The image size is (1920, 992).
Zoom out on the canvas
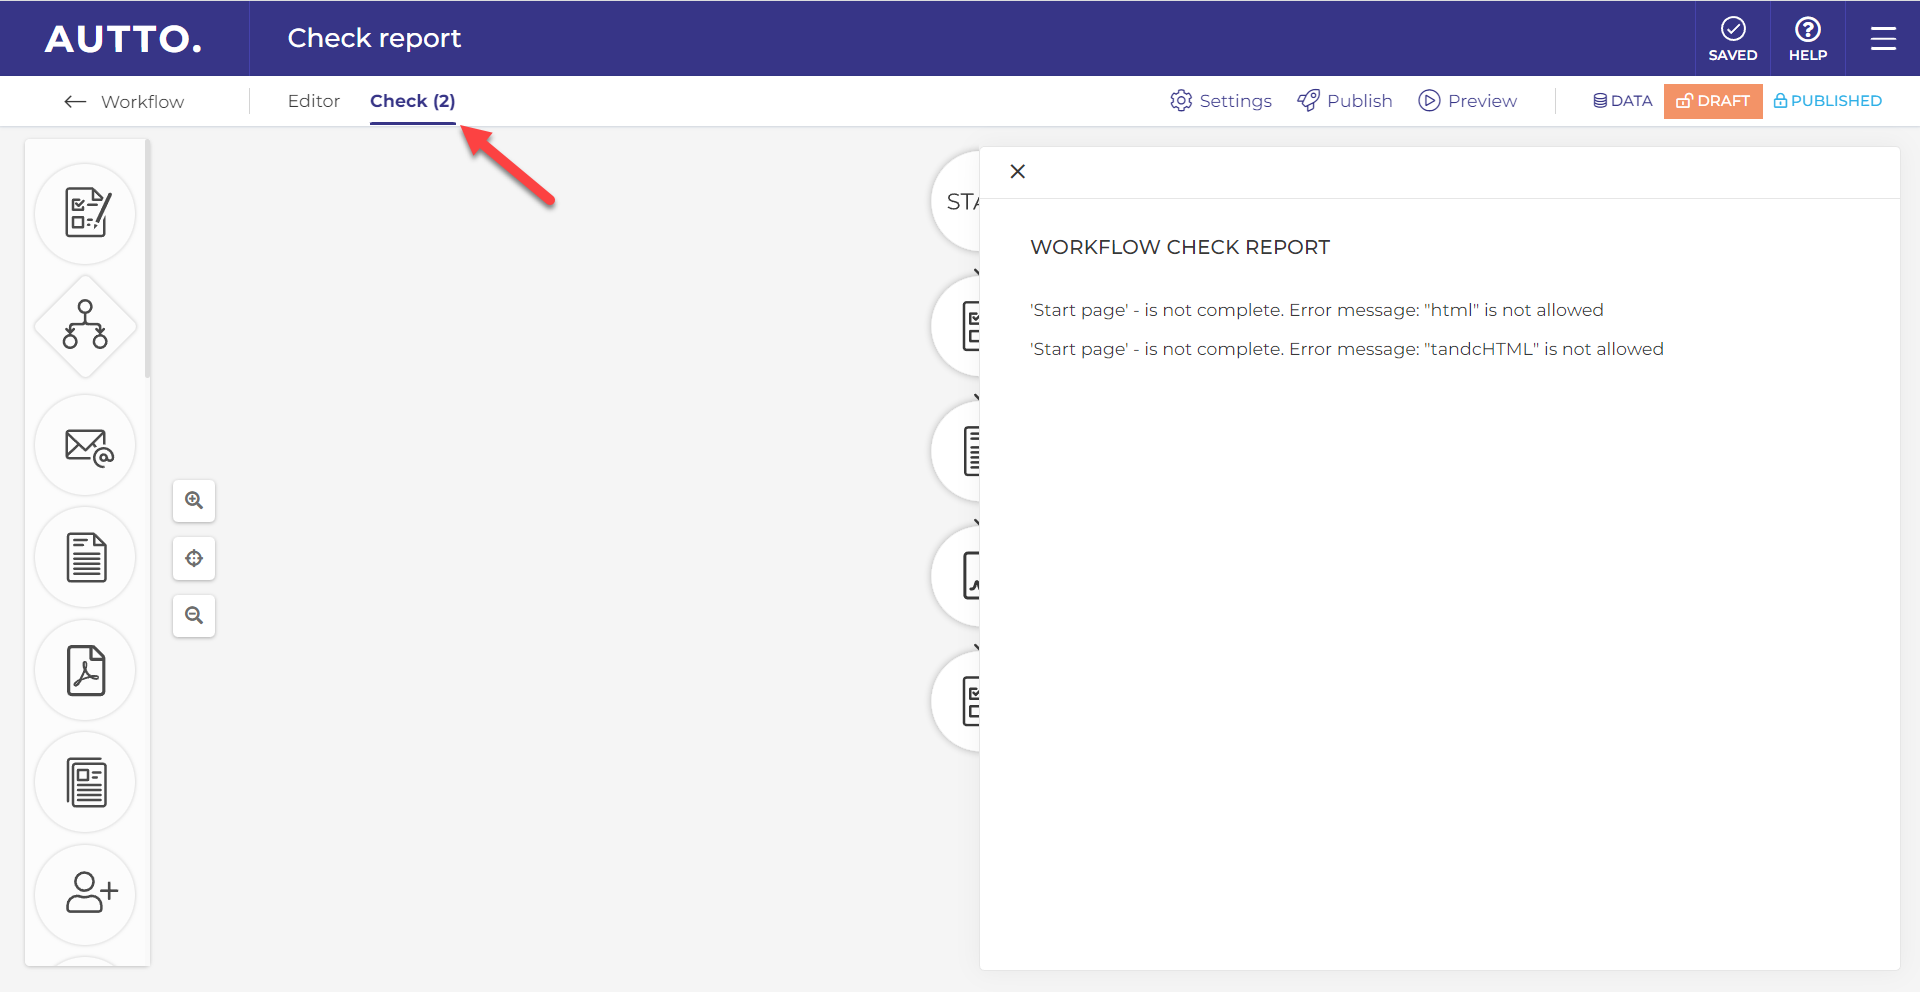pyautogui.click(x=194, y=615)
